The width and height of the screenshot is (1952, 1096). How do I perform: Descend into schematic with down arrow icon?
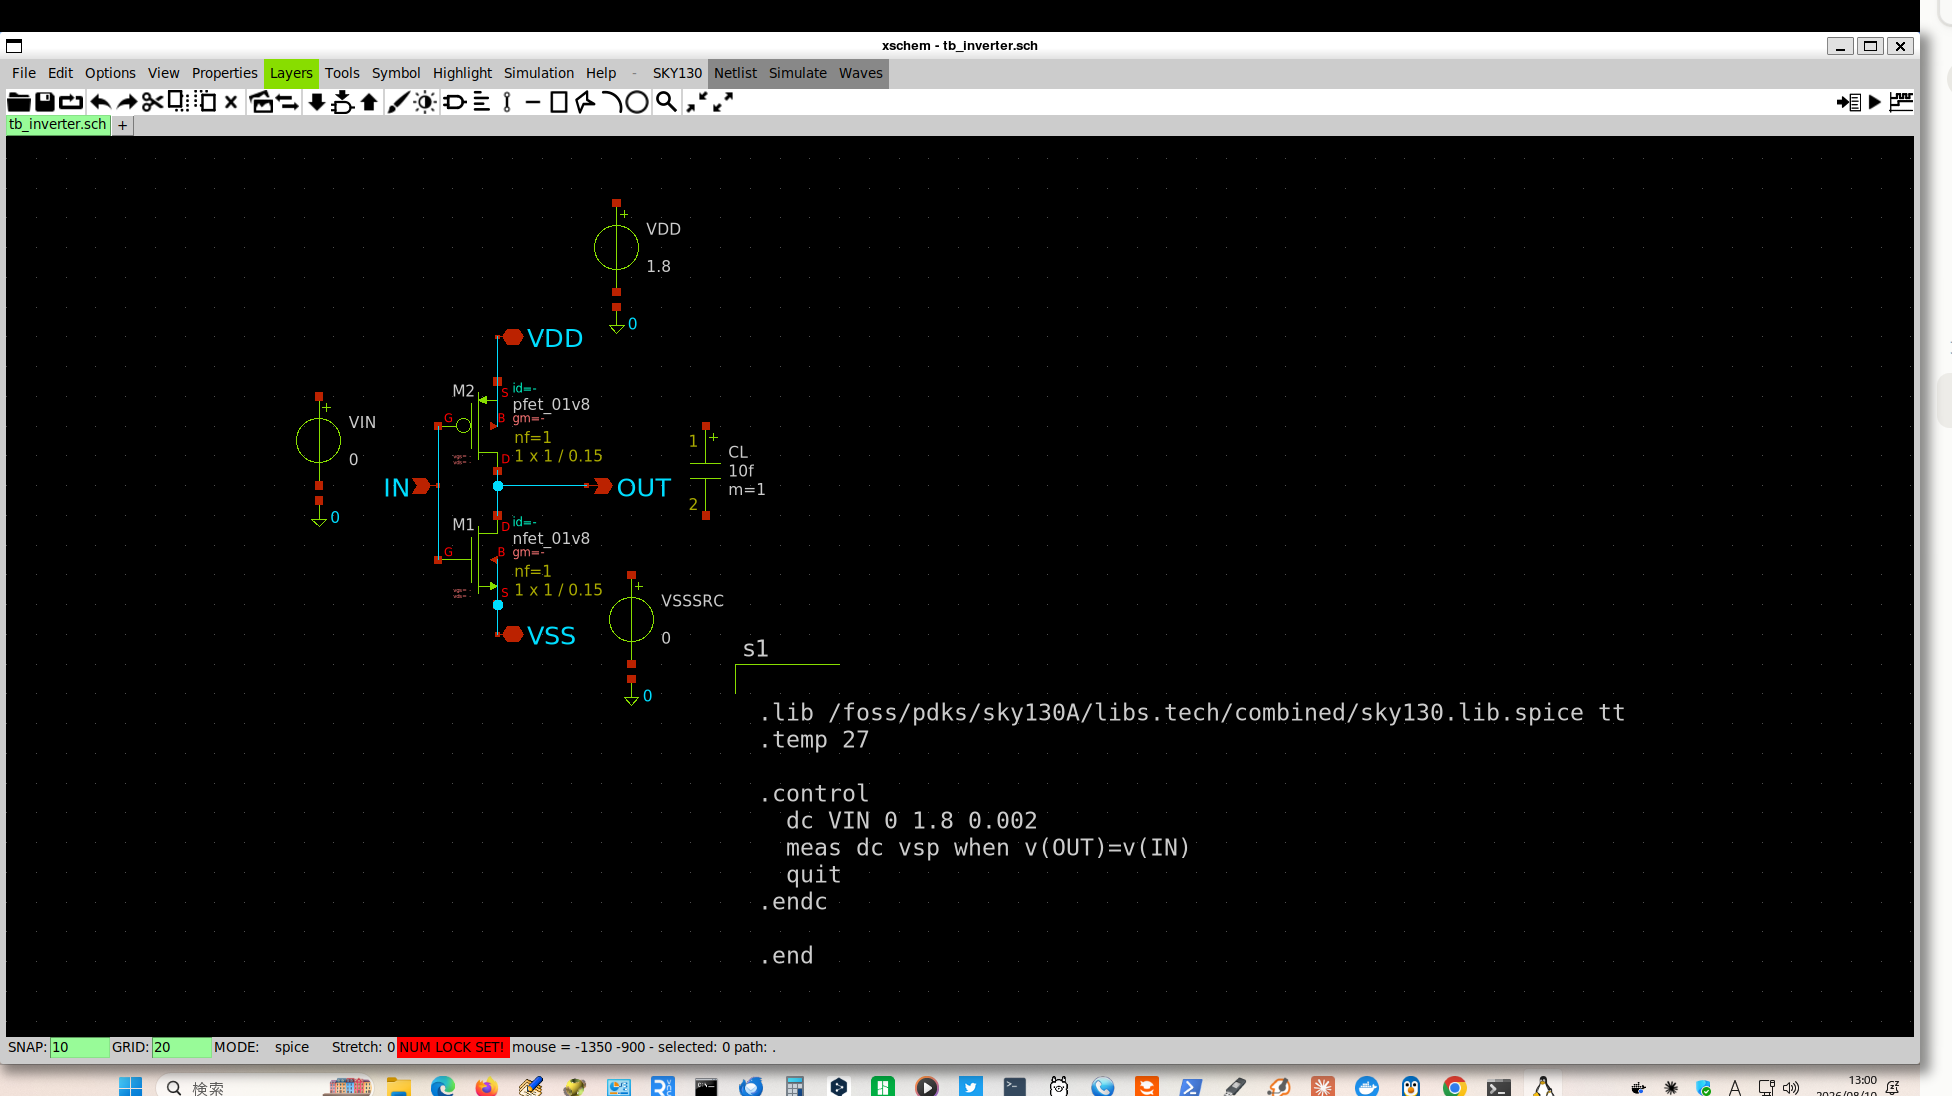coord(316,102)
